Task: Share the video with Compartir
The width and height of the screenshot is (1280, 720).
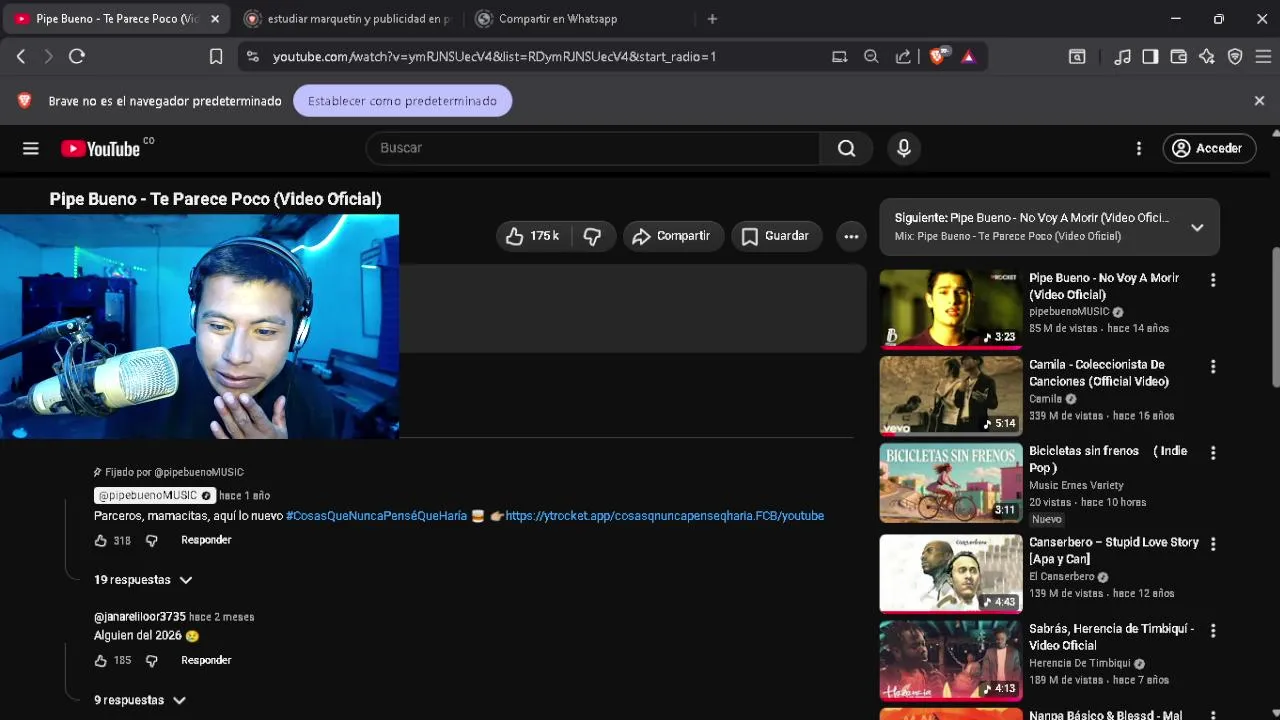Action: 673,236
